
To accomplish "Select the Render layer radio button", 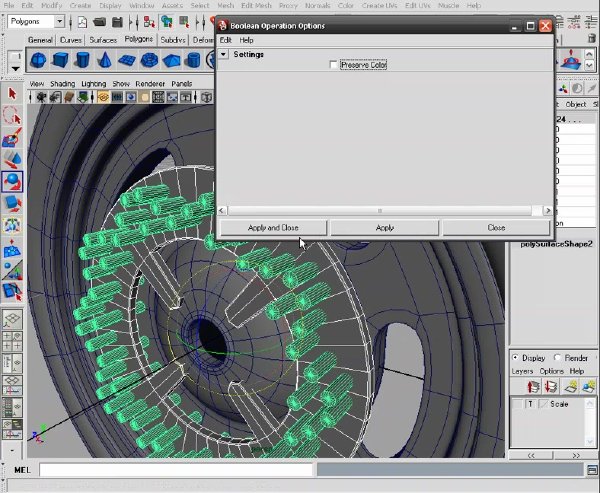I will click(557, 358).
